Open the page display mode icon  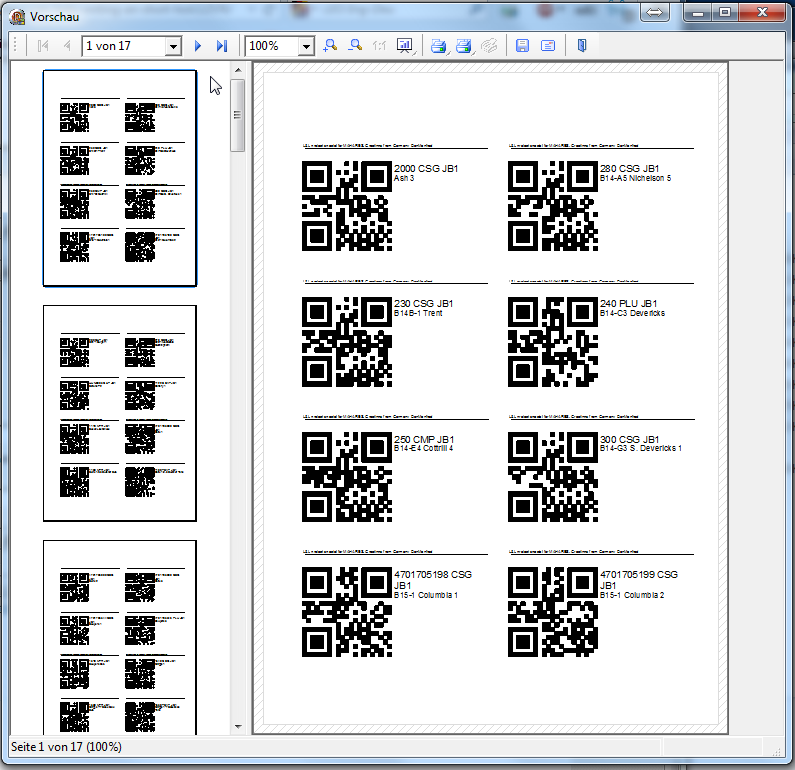[404, 46]
